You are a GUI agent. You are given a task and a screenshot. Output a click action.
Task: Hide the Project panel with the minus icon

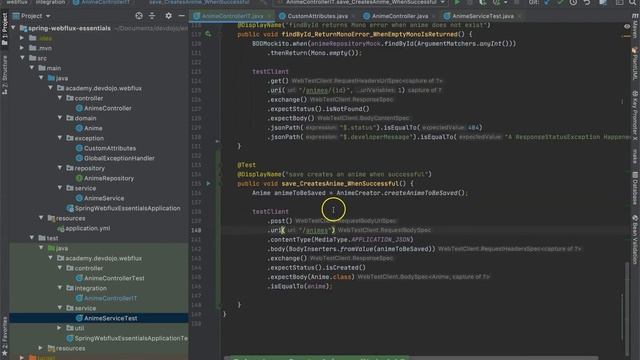pyautogui.click(x=182, y=16)
